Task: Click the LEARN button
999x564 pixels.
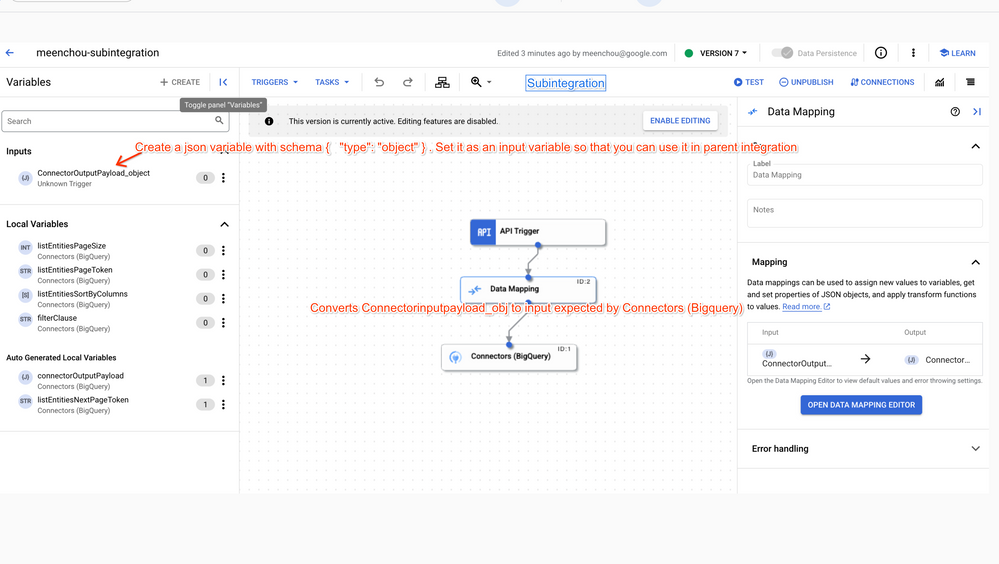Action: (958, 53)
